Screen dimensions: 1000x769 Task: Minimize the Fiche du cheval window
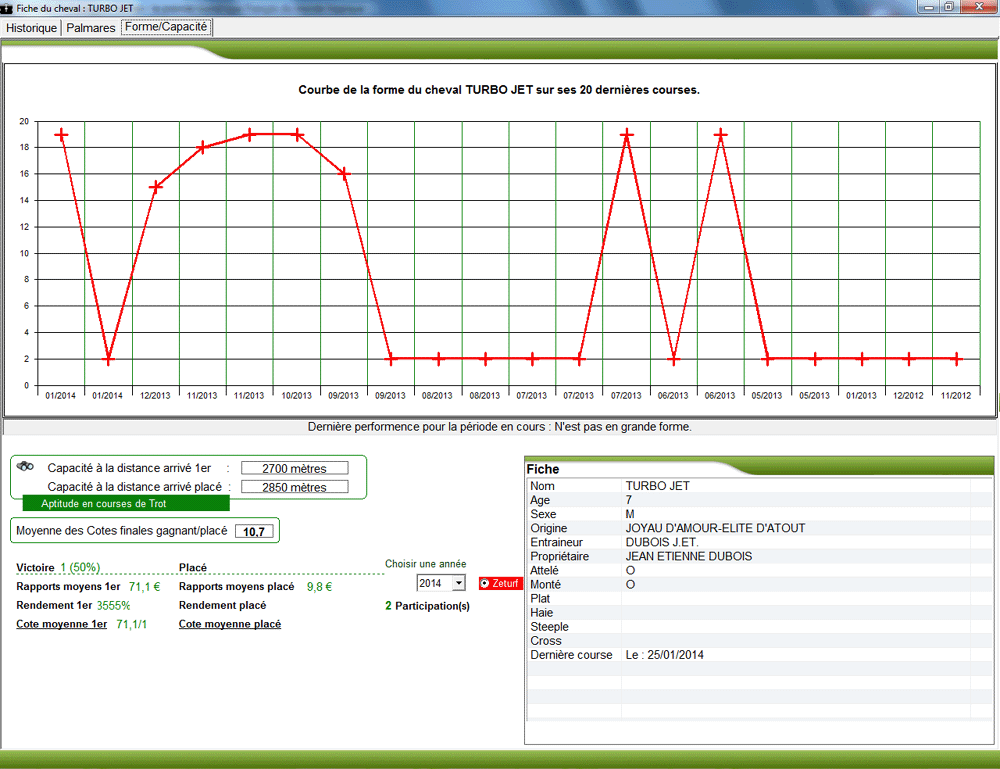pos(929,6)
